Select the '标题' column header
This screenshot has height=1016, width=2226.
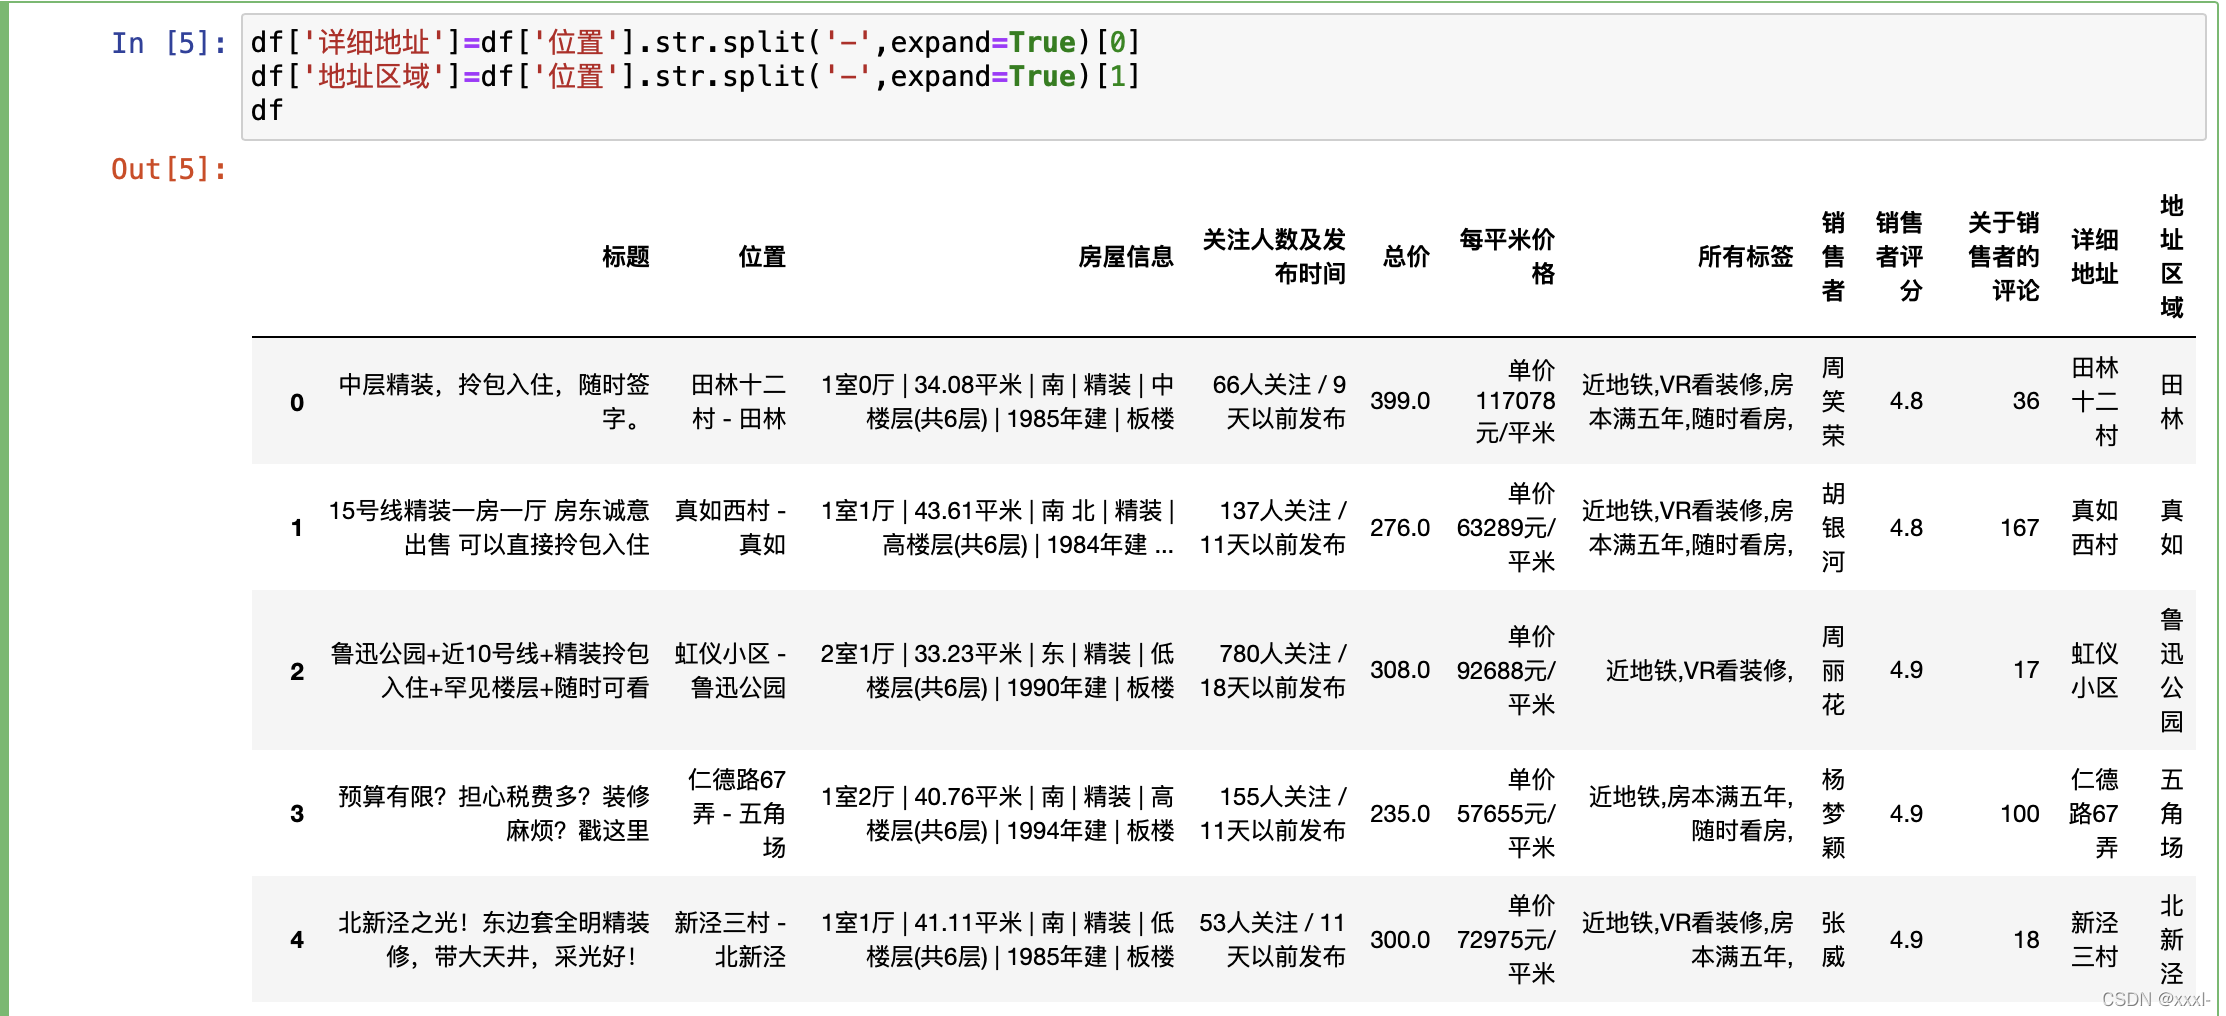[627, 256]
